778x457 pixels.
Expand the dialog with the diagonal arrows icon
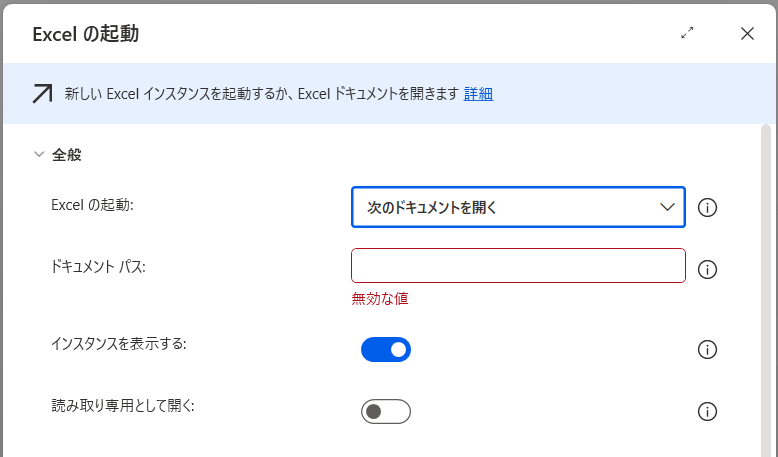coord(687,33)
